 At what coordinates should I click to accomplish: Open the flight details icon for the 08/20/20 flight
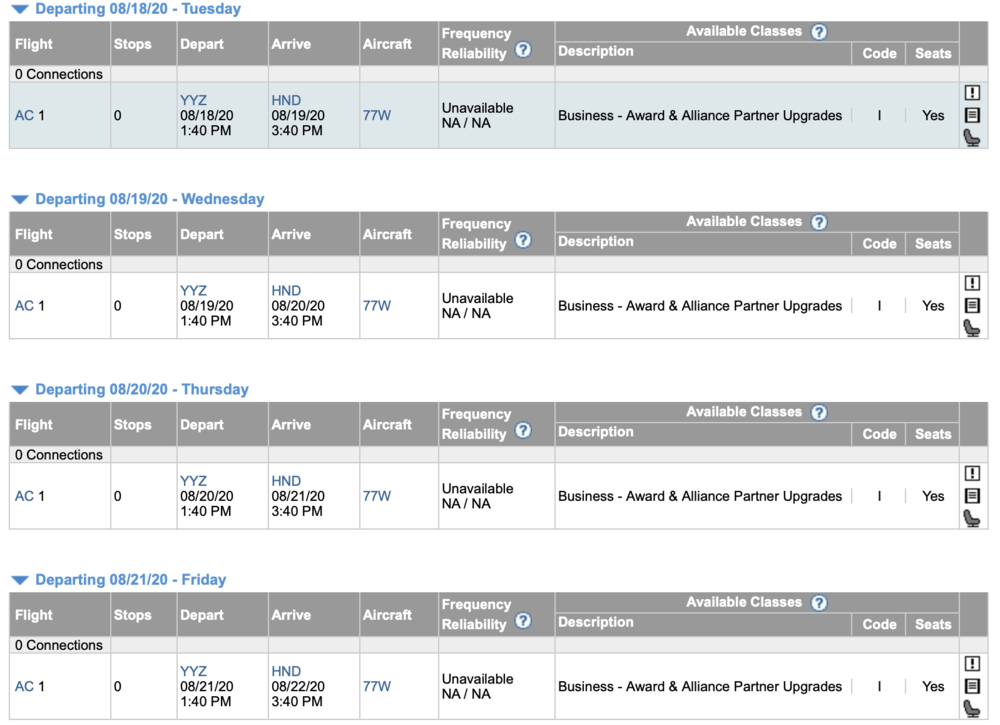[x=972, y=496]
